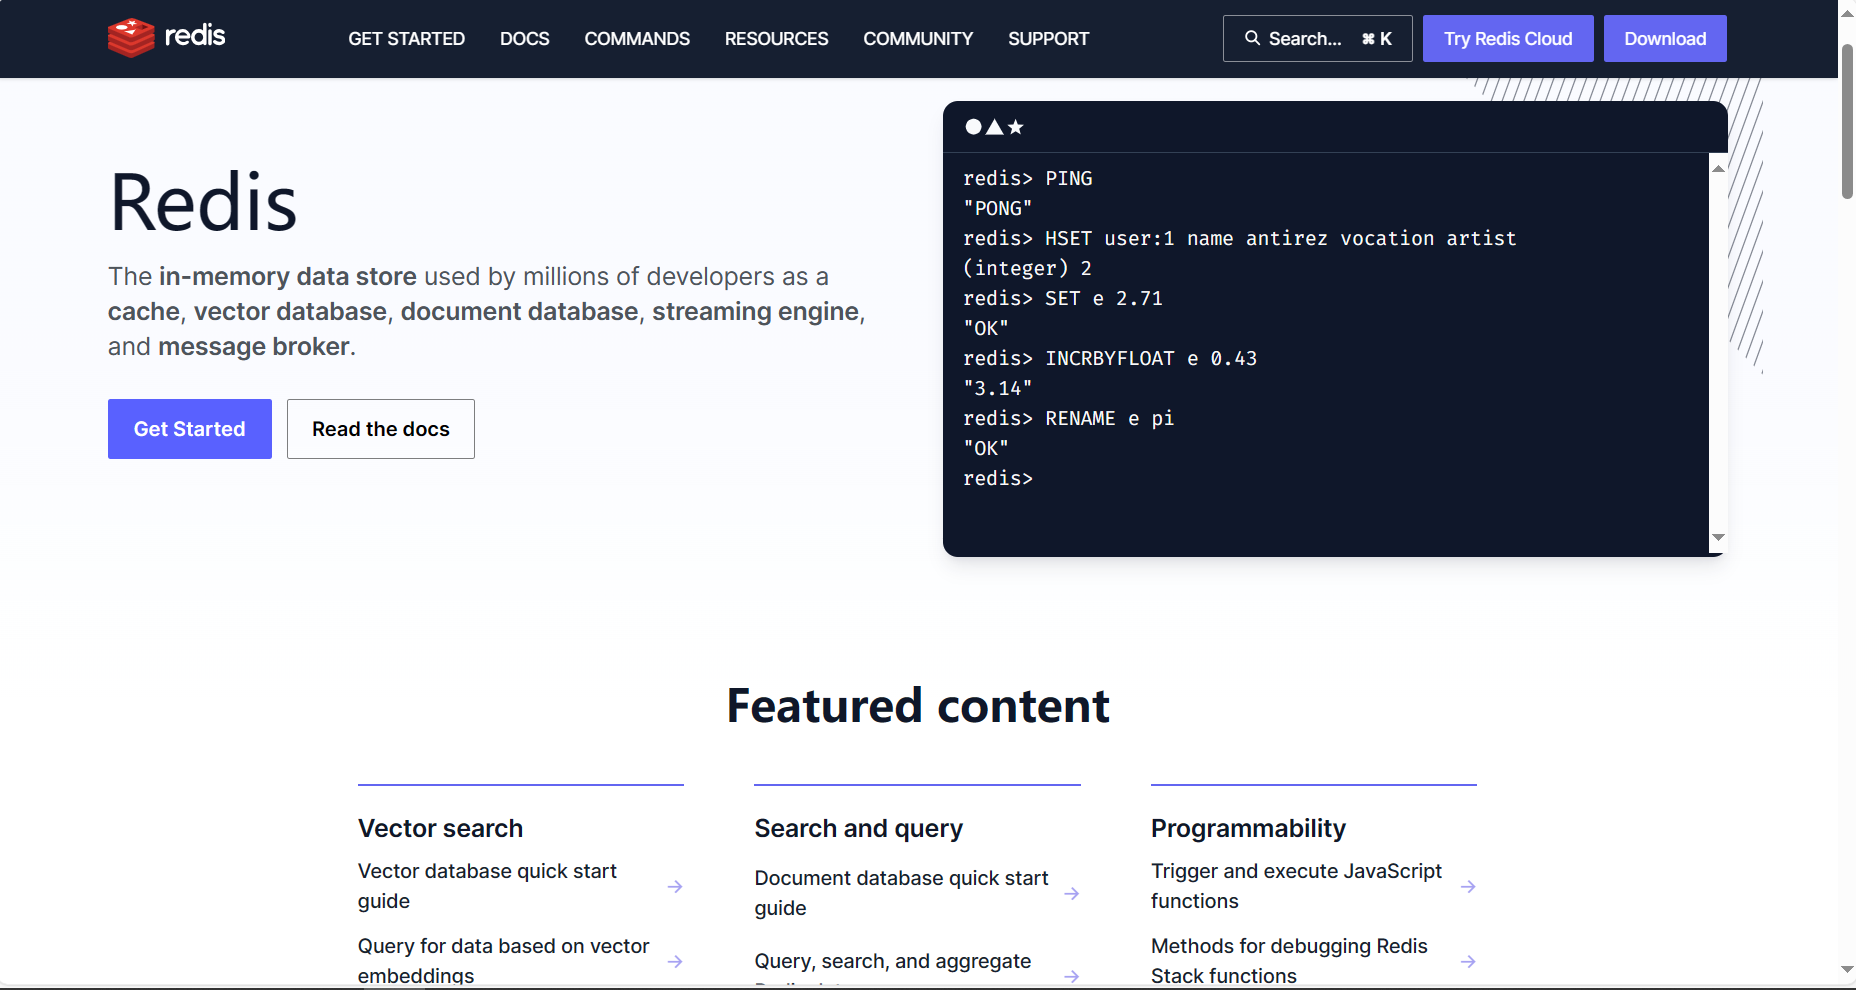Open Methods for debugging Redis Stack functions
This screenshot has height=990, width=1856.
[x=1289, y=961]
